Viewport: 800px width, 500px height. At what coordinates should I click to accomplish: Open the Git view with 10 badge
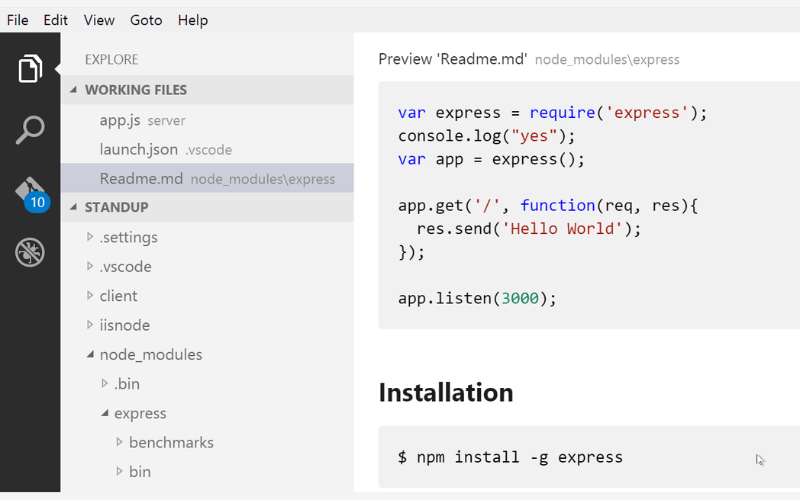coord(30,193)
